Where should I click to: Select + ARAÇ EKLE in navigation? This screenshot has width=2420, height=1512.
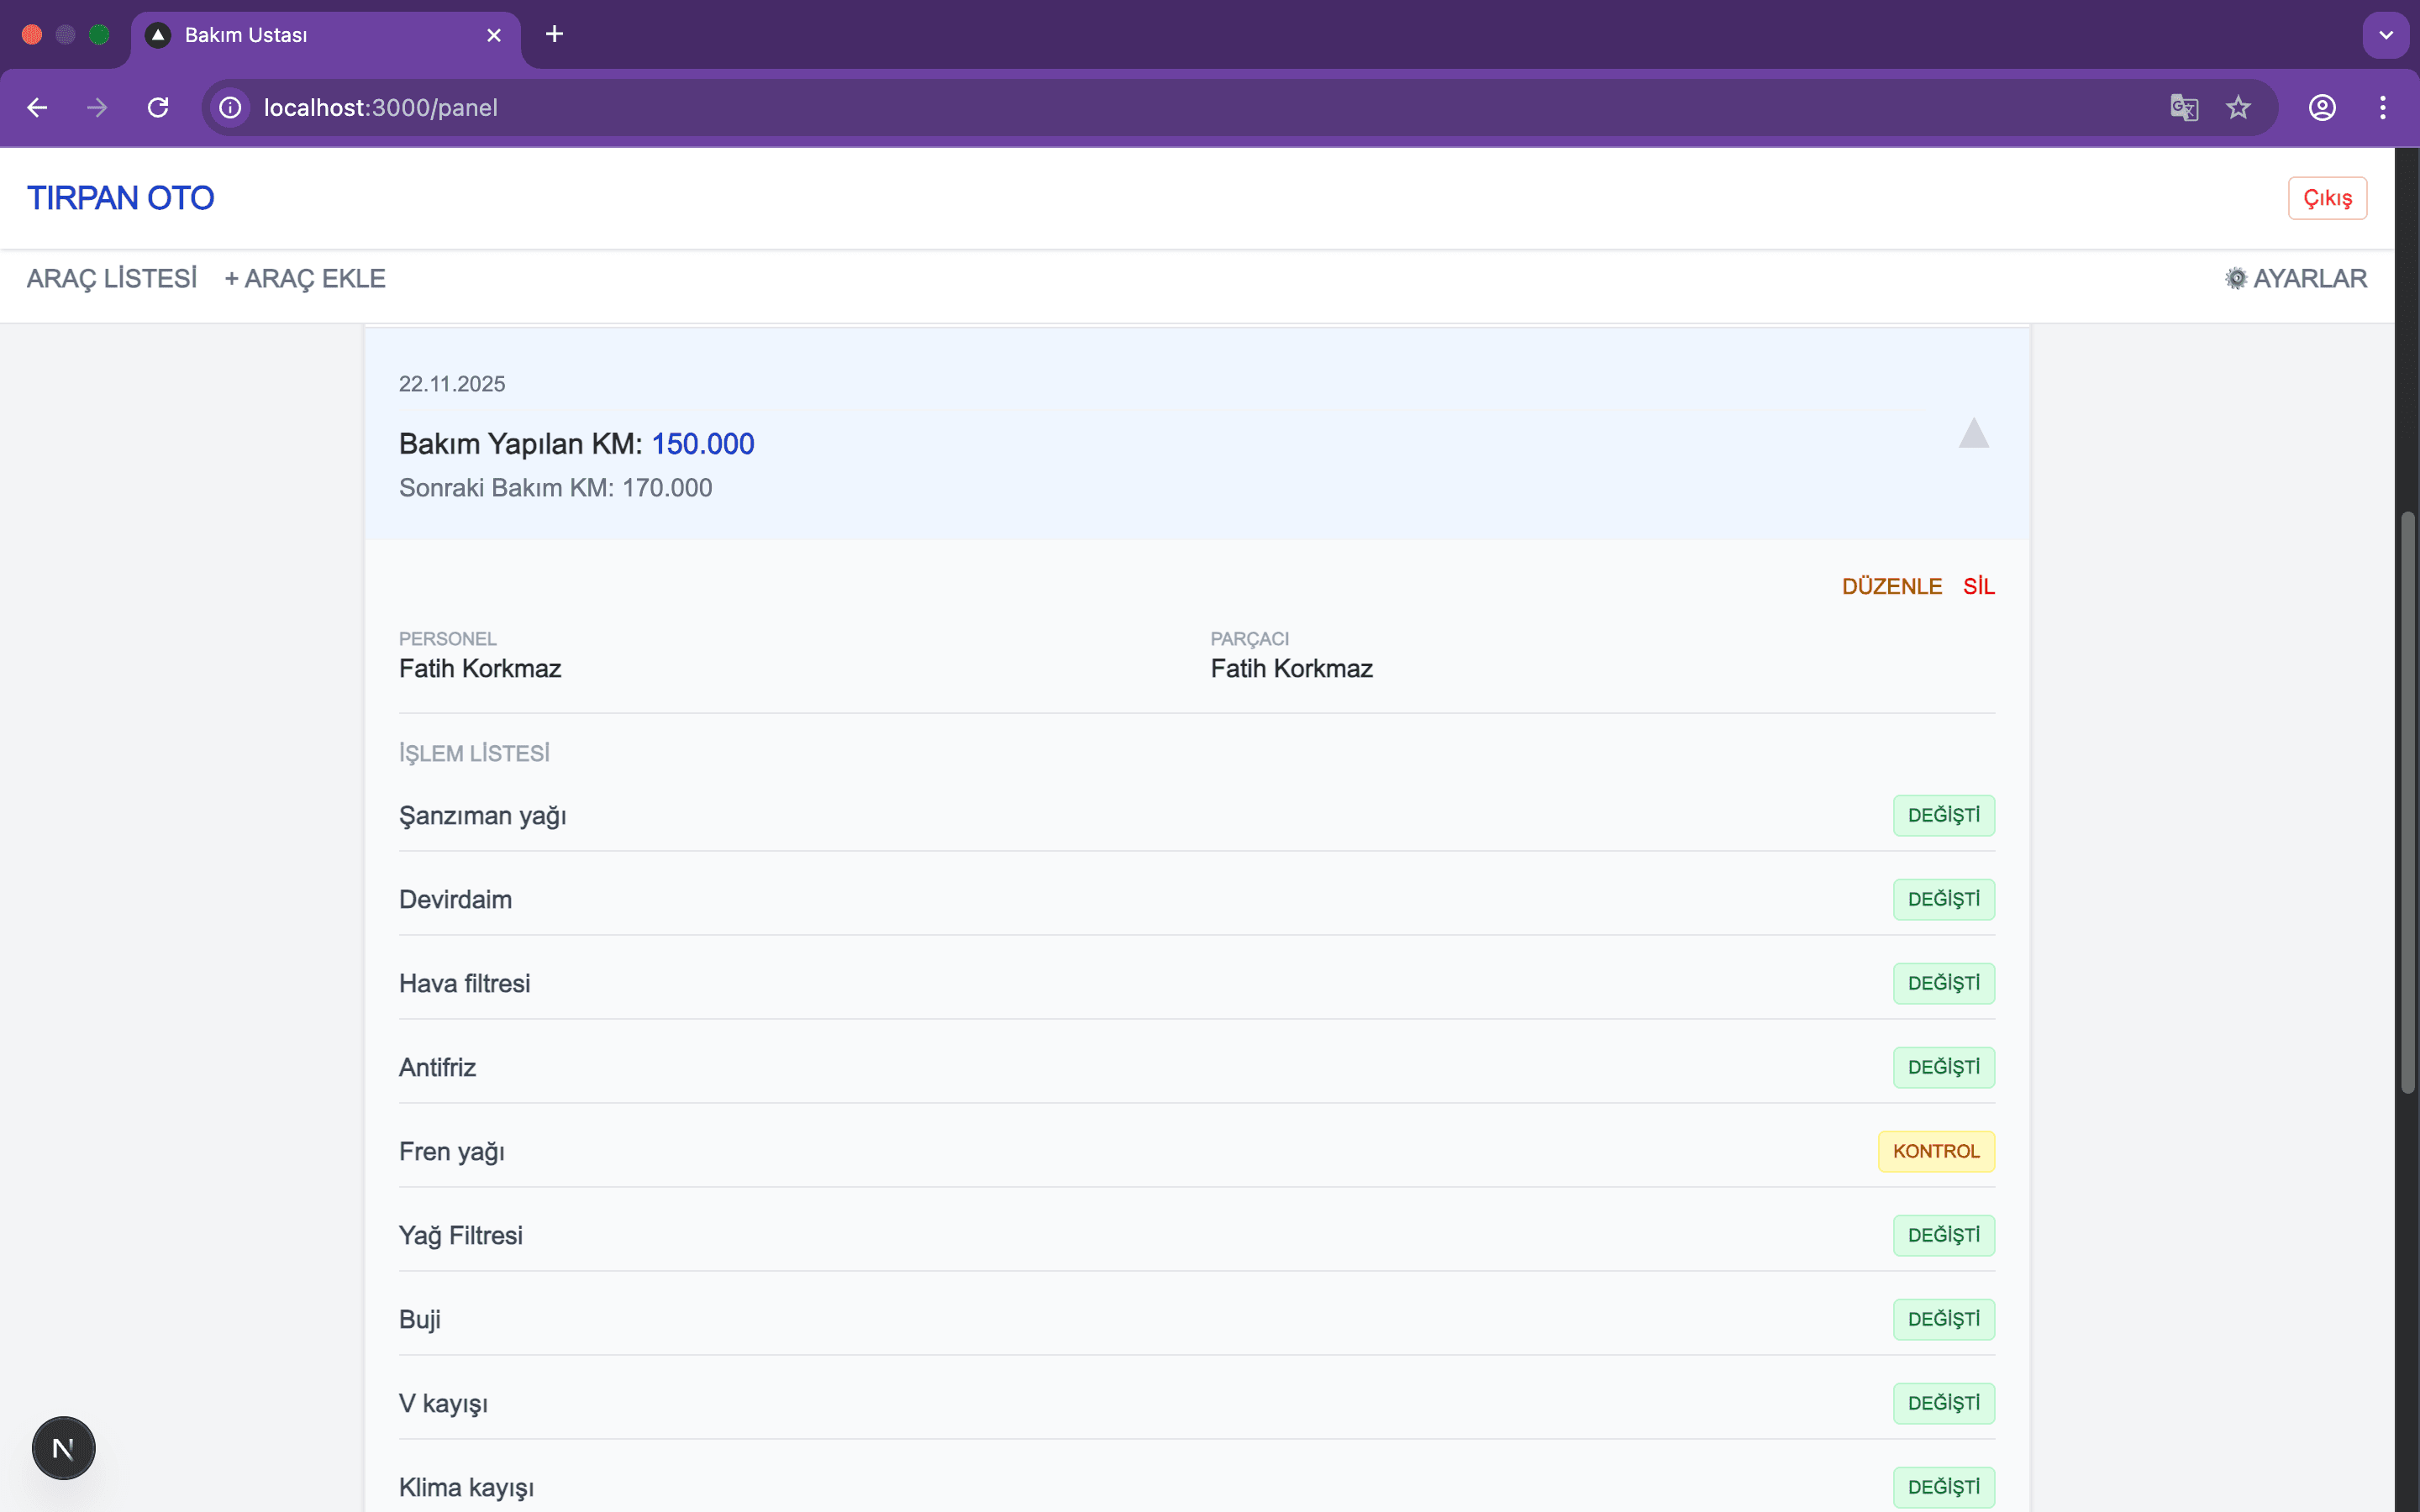(305, 278)
